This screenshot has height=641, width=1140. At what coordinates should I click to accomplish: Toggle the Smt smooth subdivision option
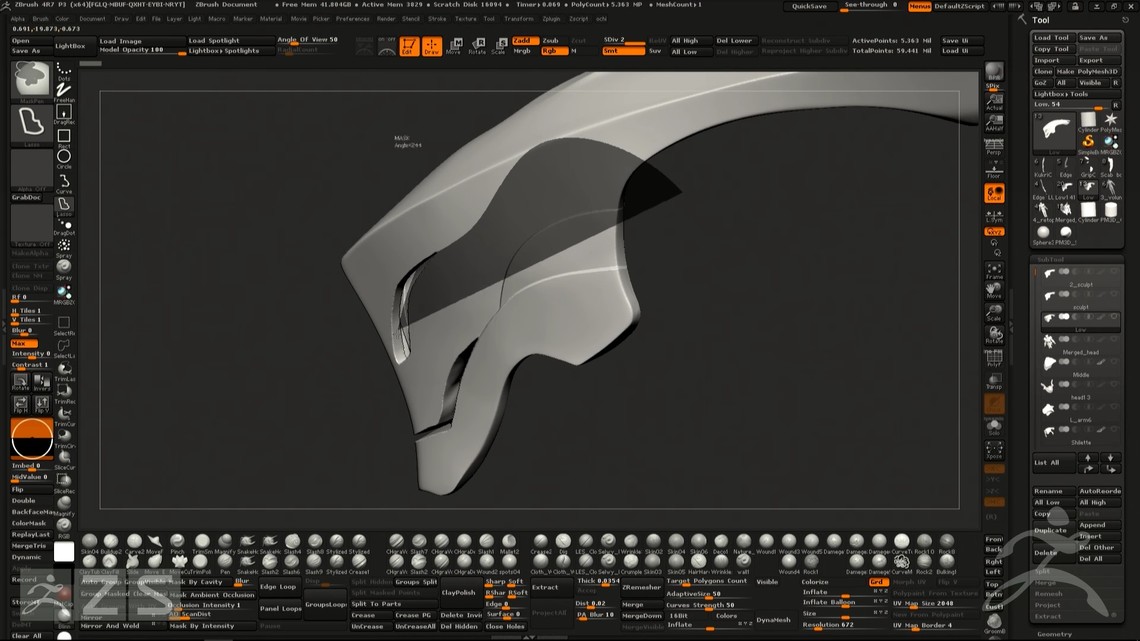point(623,51)
